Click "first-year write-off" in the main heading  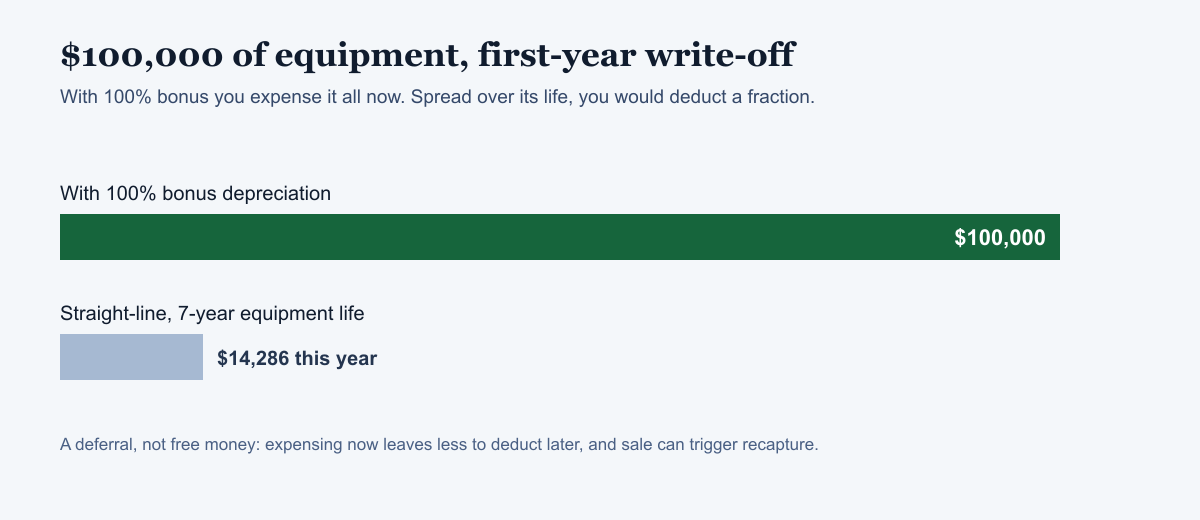(636, 56)
